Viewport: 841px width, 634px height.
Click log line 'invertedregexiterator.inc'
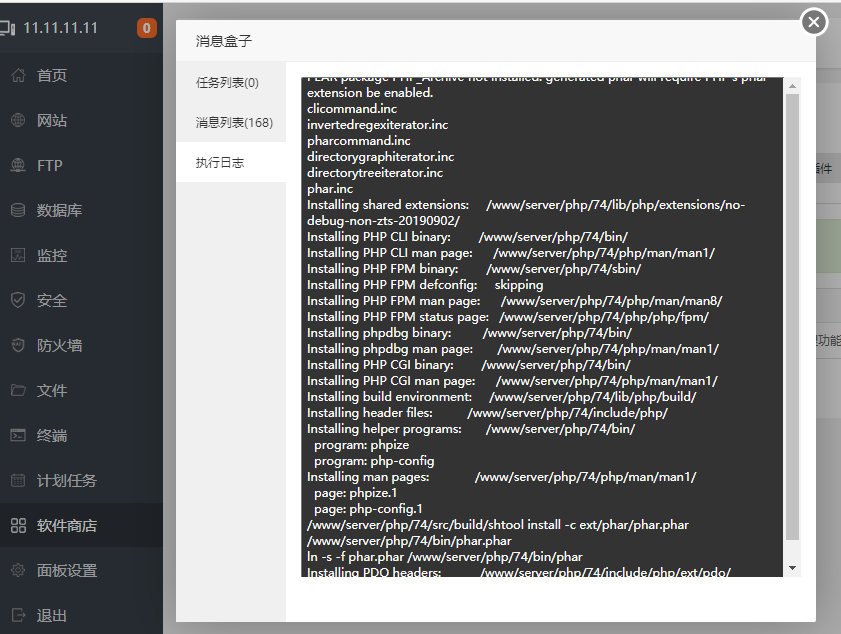point(378,125)
